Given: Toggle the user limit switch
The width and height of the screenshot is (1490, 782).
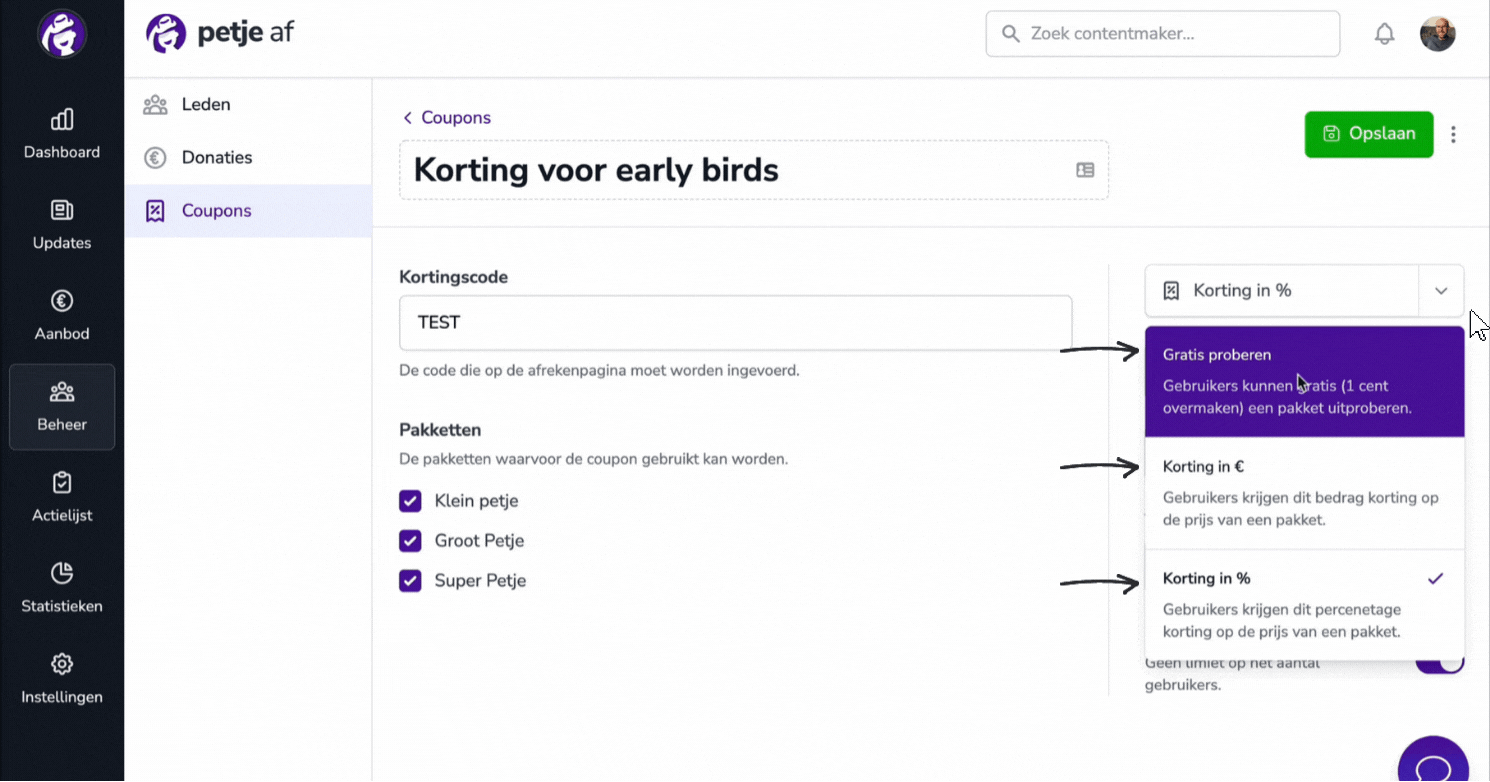Looking at the screenshot, I should coord(1440,663).
